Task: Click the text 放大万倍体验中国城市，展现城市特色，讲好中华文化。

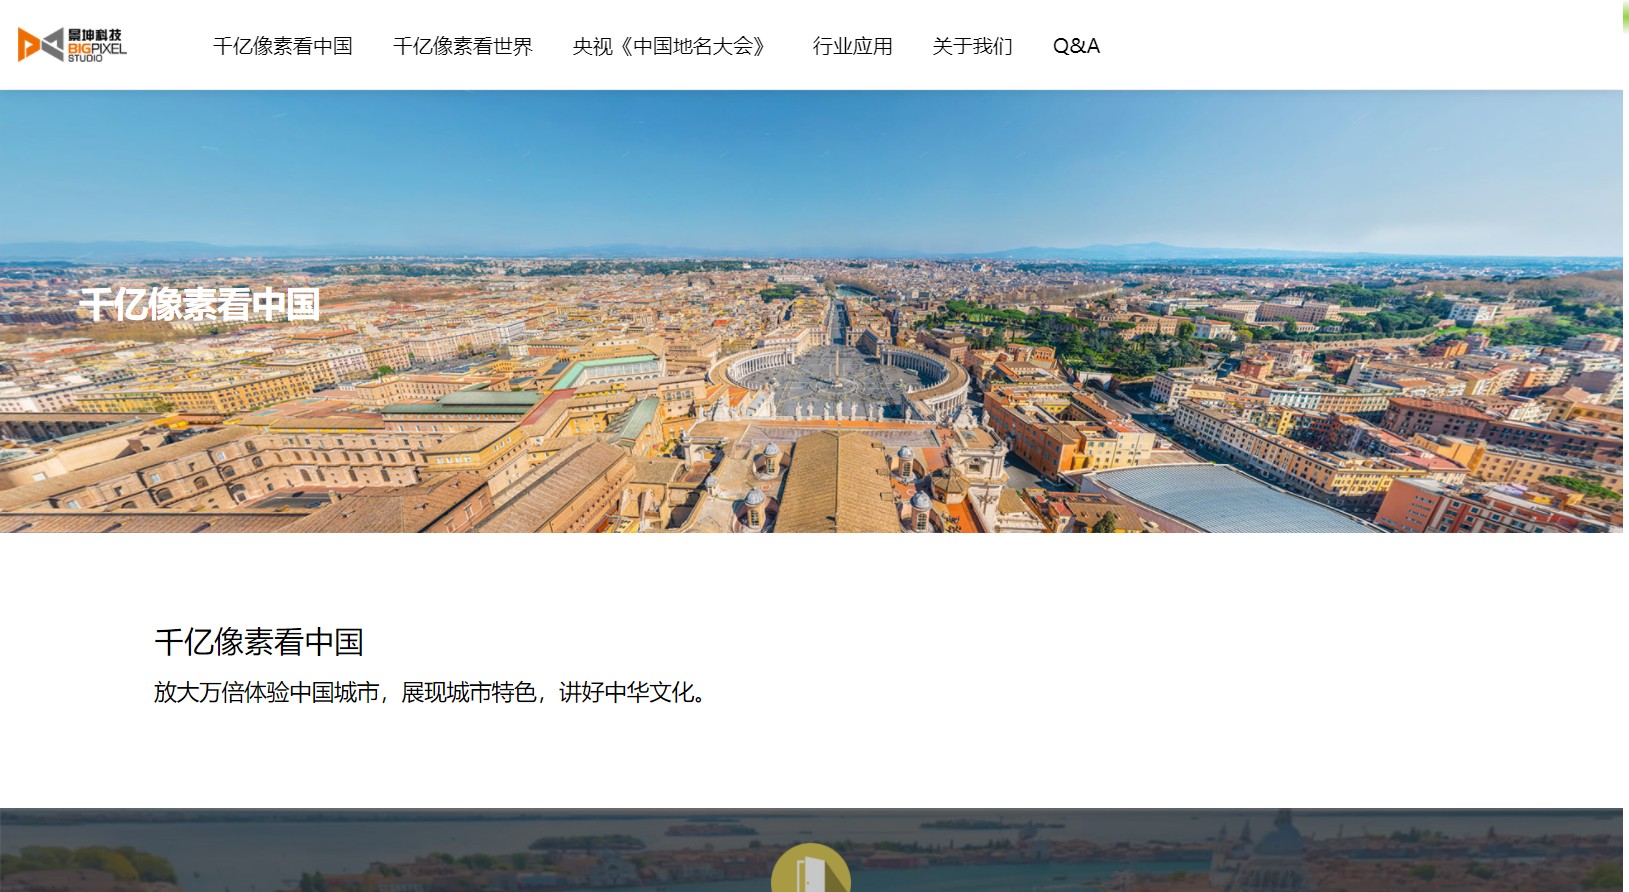Action: click(433, 692)
